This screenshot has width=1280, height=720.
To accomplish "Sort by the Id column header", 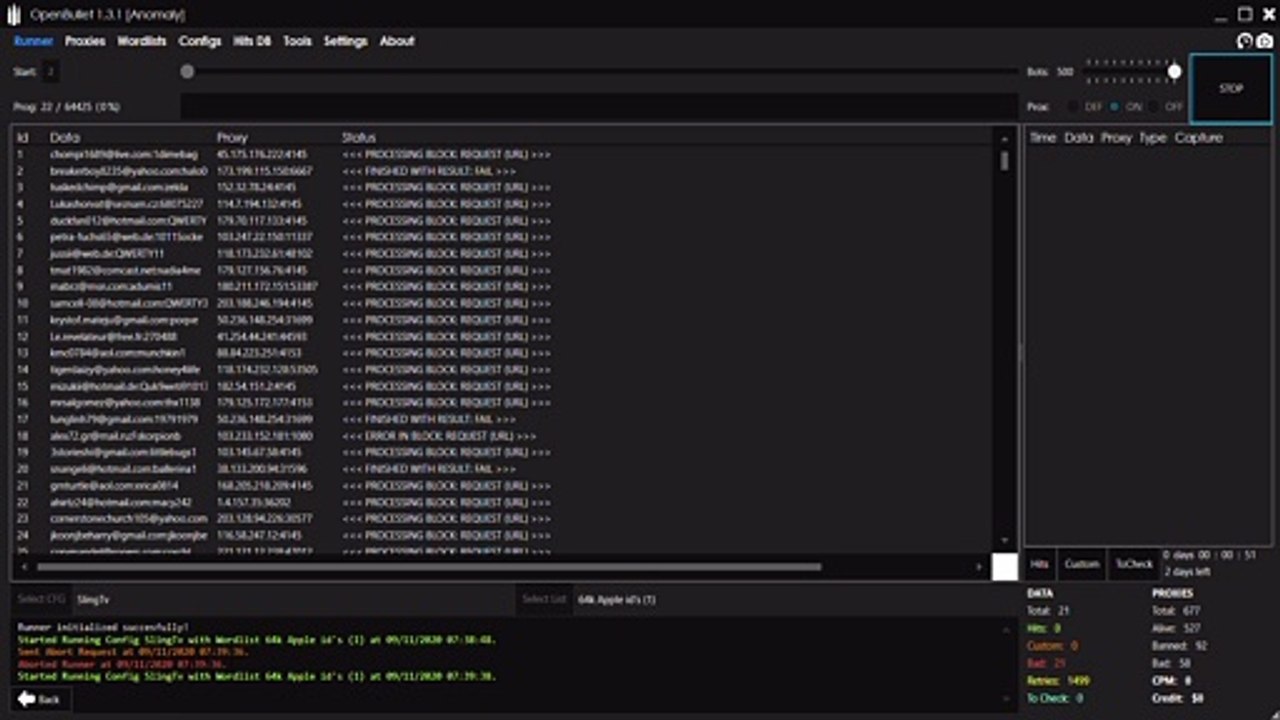I will pos(22,137).
